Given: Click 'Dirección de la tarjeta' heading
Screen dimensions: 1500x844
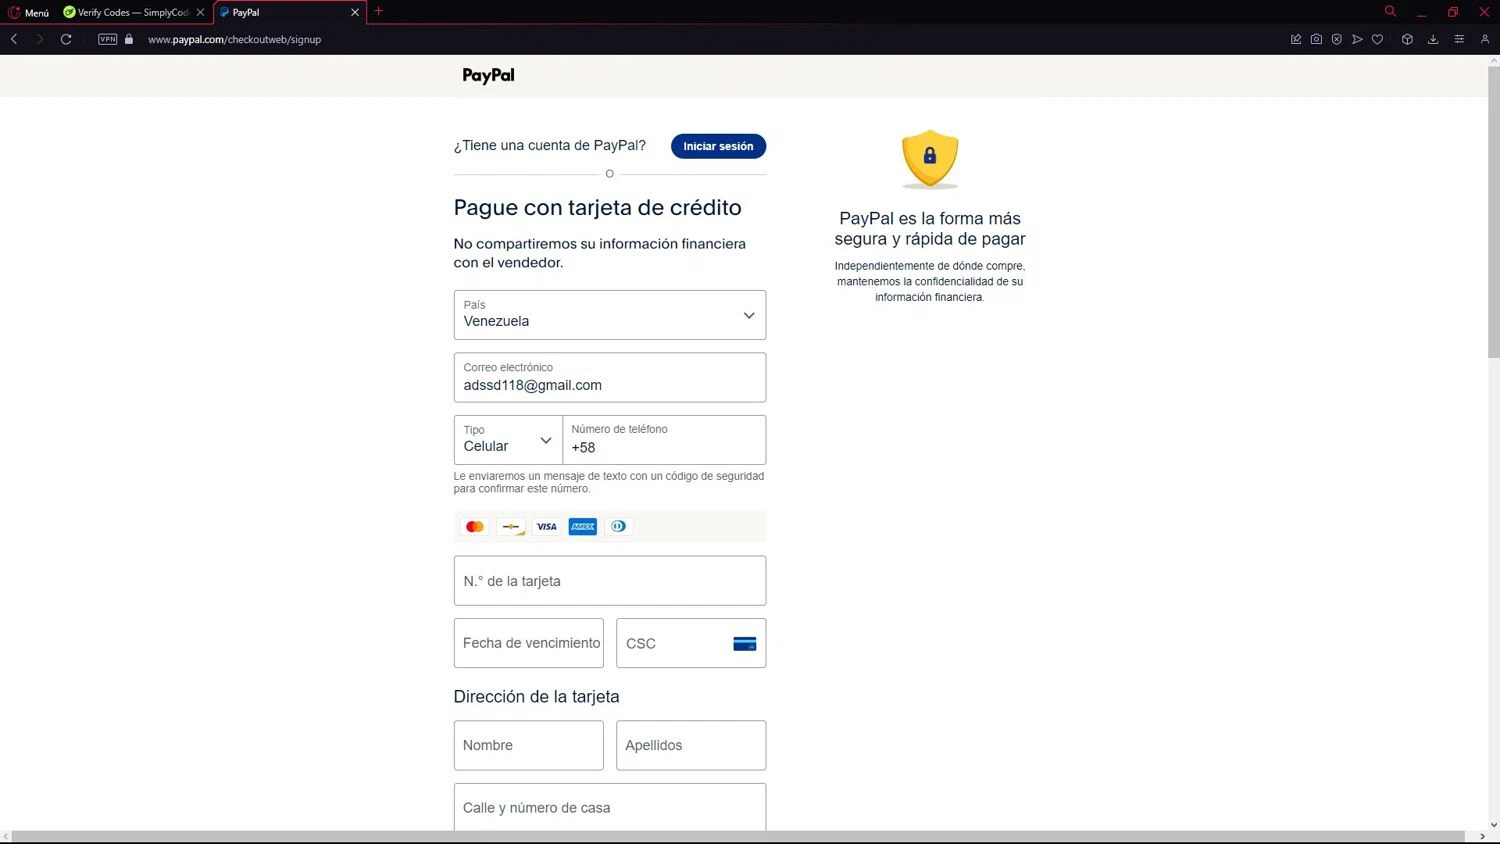Looking at the screenshot, I should tap(537, 697).
